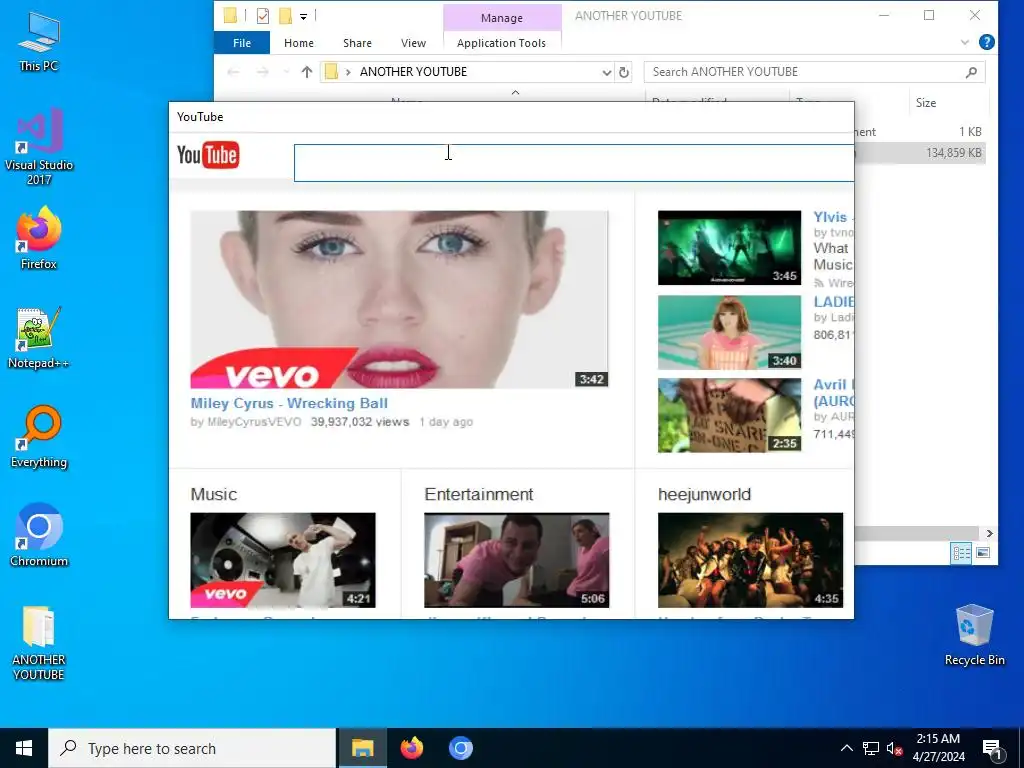Open the heejunworld video thumbnail with 4:35 duration
Screen dimensions: 1024x768
(750, 560)
